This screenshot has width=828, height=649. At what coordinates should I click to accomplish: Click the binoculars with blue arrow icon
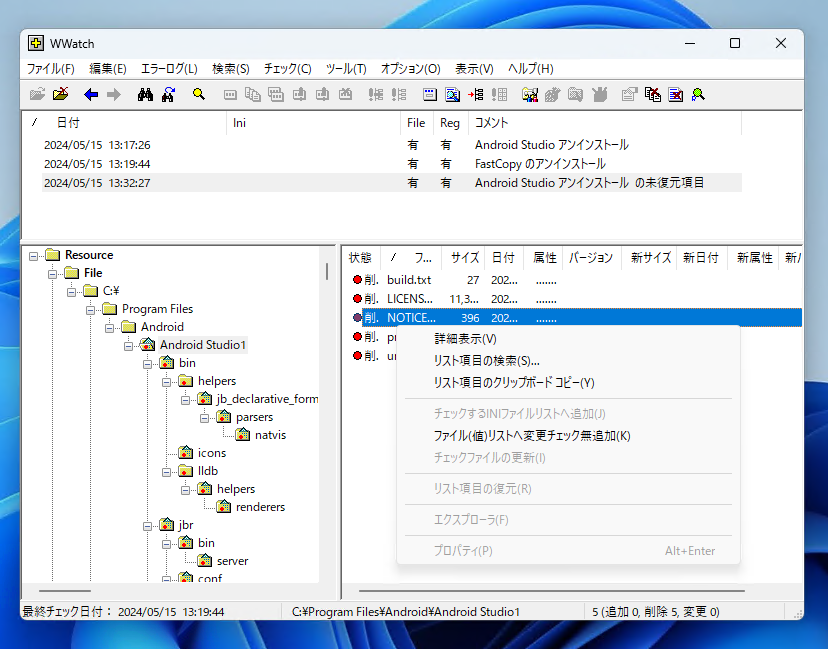(x=168, y=95)
